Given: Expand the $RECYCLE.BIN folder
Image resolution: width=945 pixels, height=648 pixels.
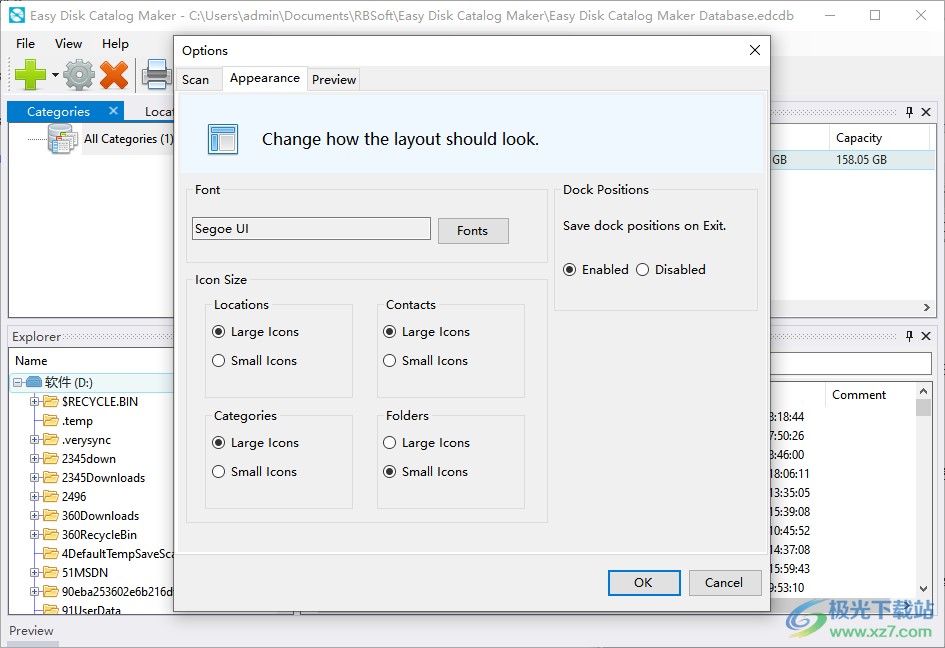Looking at the screenshot, I should pos(35,401).
